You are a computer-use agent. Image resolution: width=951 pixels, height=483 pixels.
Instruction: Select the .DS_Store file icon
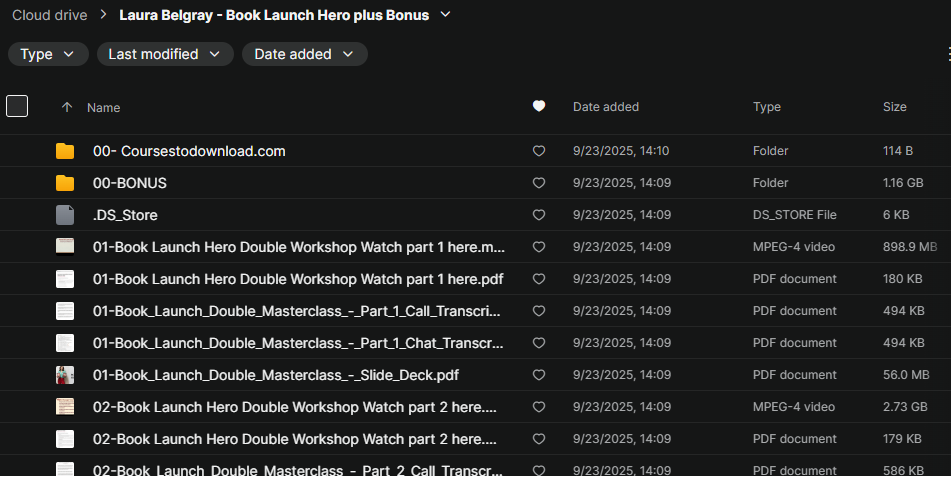(x=65, y=215)
